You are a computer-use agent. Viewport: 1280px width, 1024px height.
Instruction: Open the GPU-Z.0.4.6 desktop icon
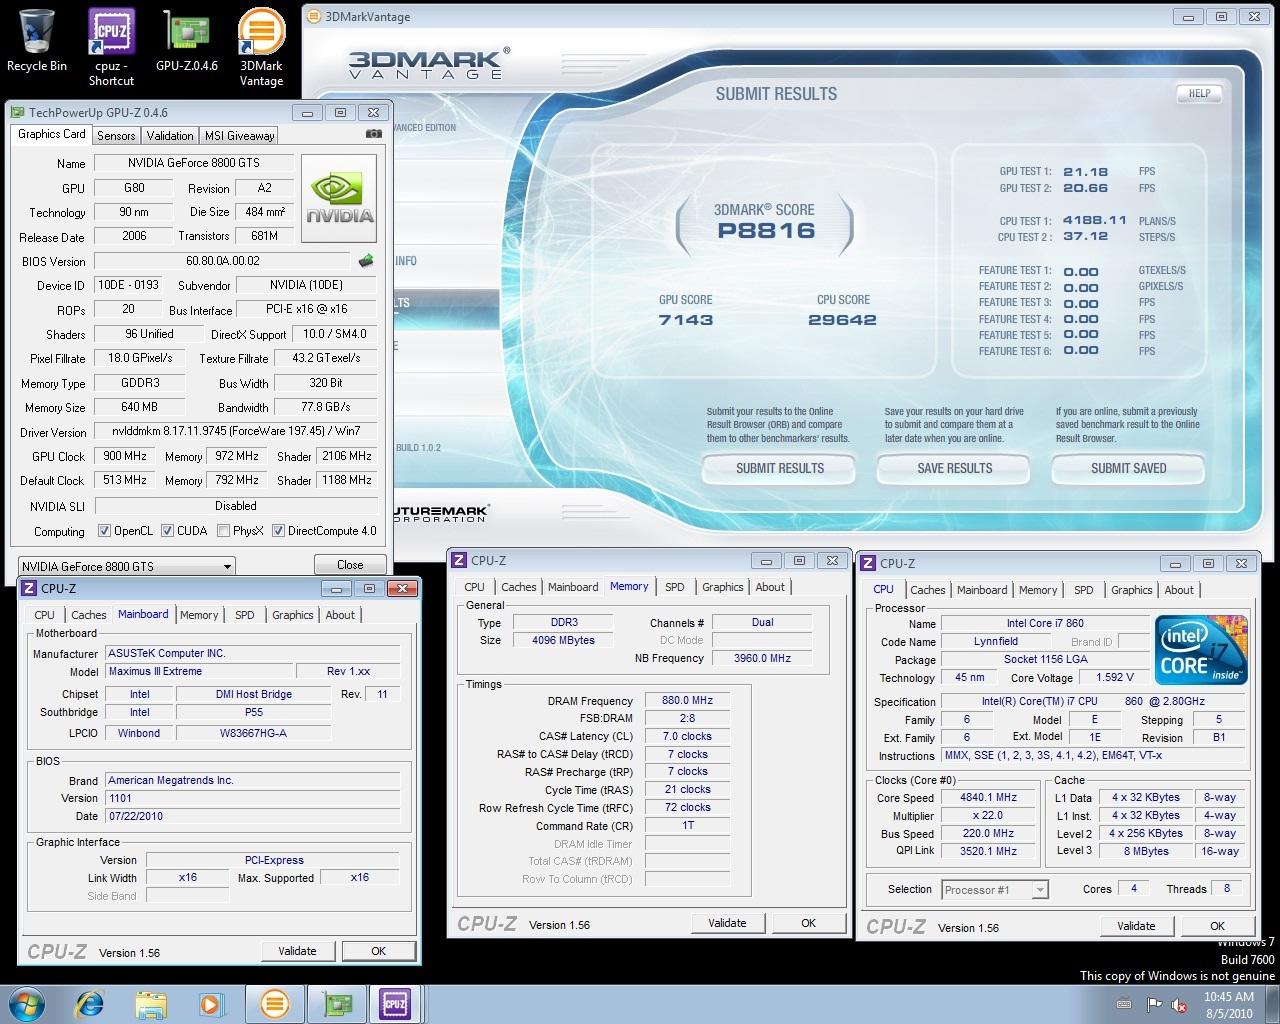(186, 40)
